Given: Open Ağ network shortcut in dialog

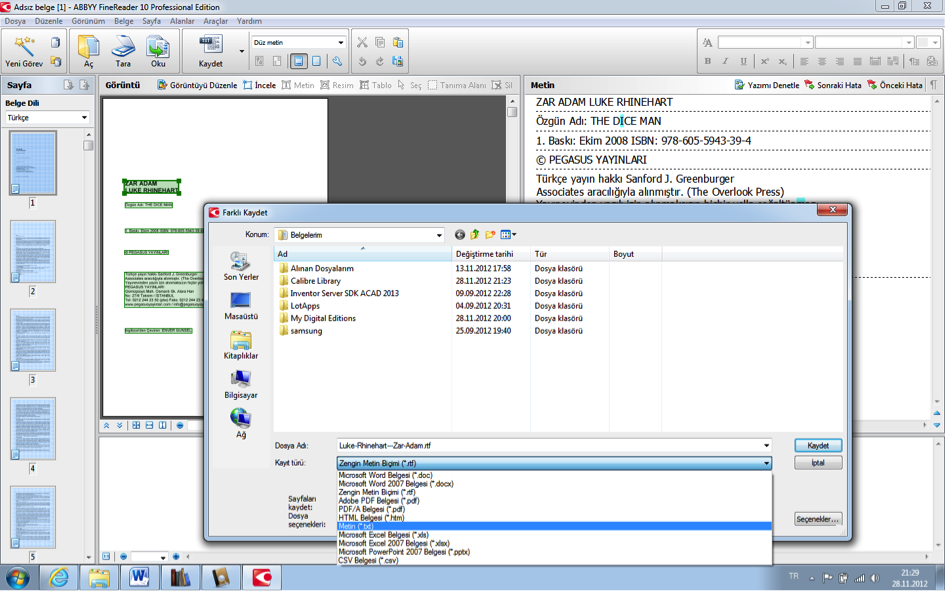Looking at the screenshot, I should tap(240, 423).
